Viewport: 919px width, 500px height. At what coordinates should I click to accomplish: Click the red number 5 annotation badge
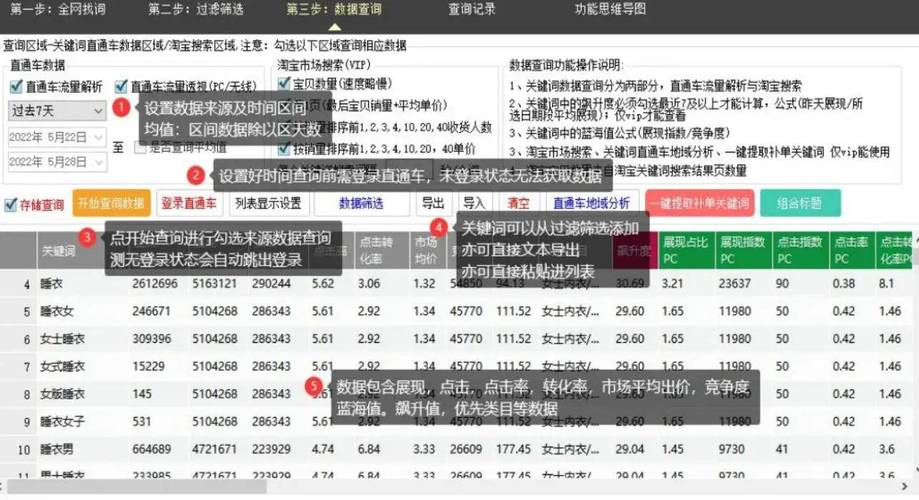point(316,385)
